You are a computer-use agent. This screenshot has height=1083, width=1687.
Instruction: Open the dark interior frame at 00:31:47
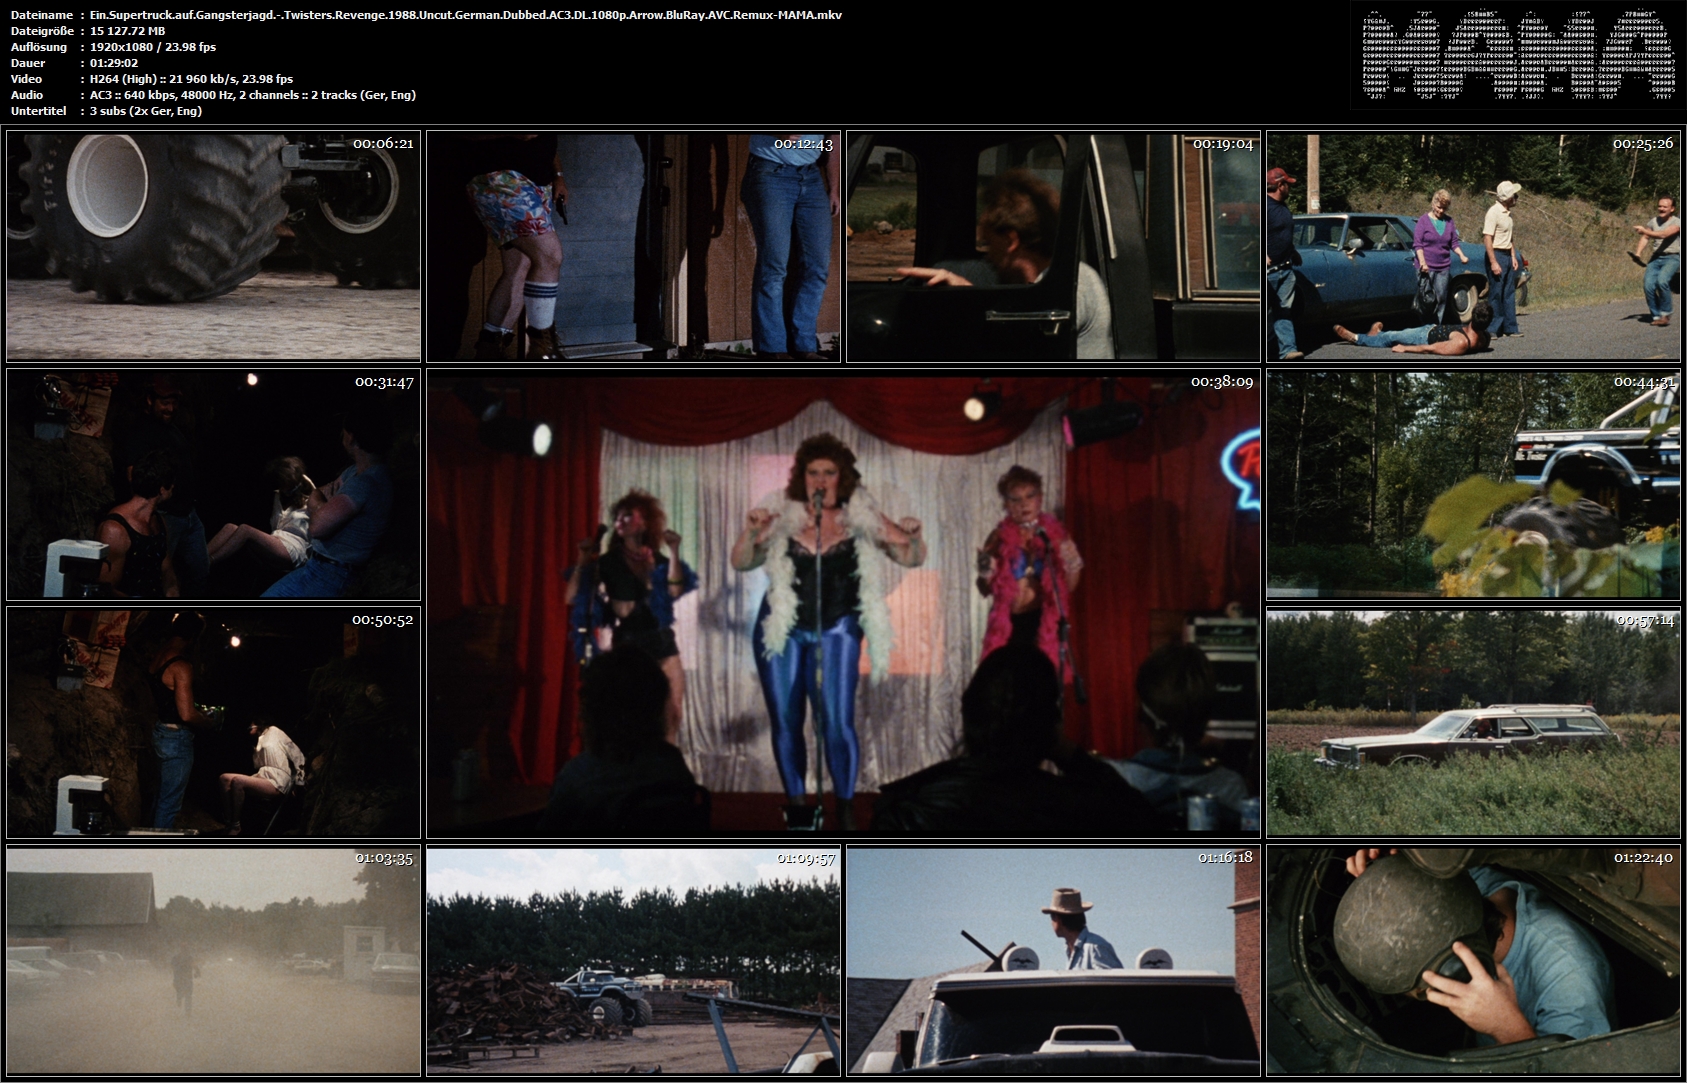coord(213,485)
